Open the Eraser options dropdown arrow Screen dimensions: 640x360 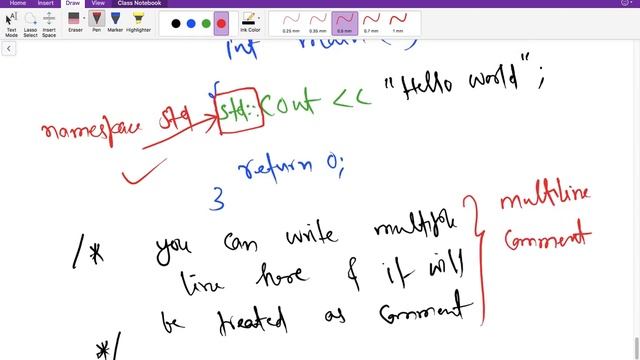click(84, 18)
